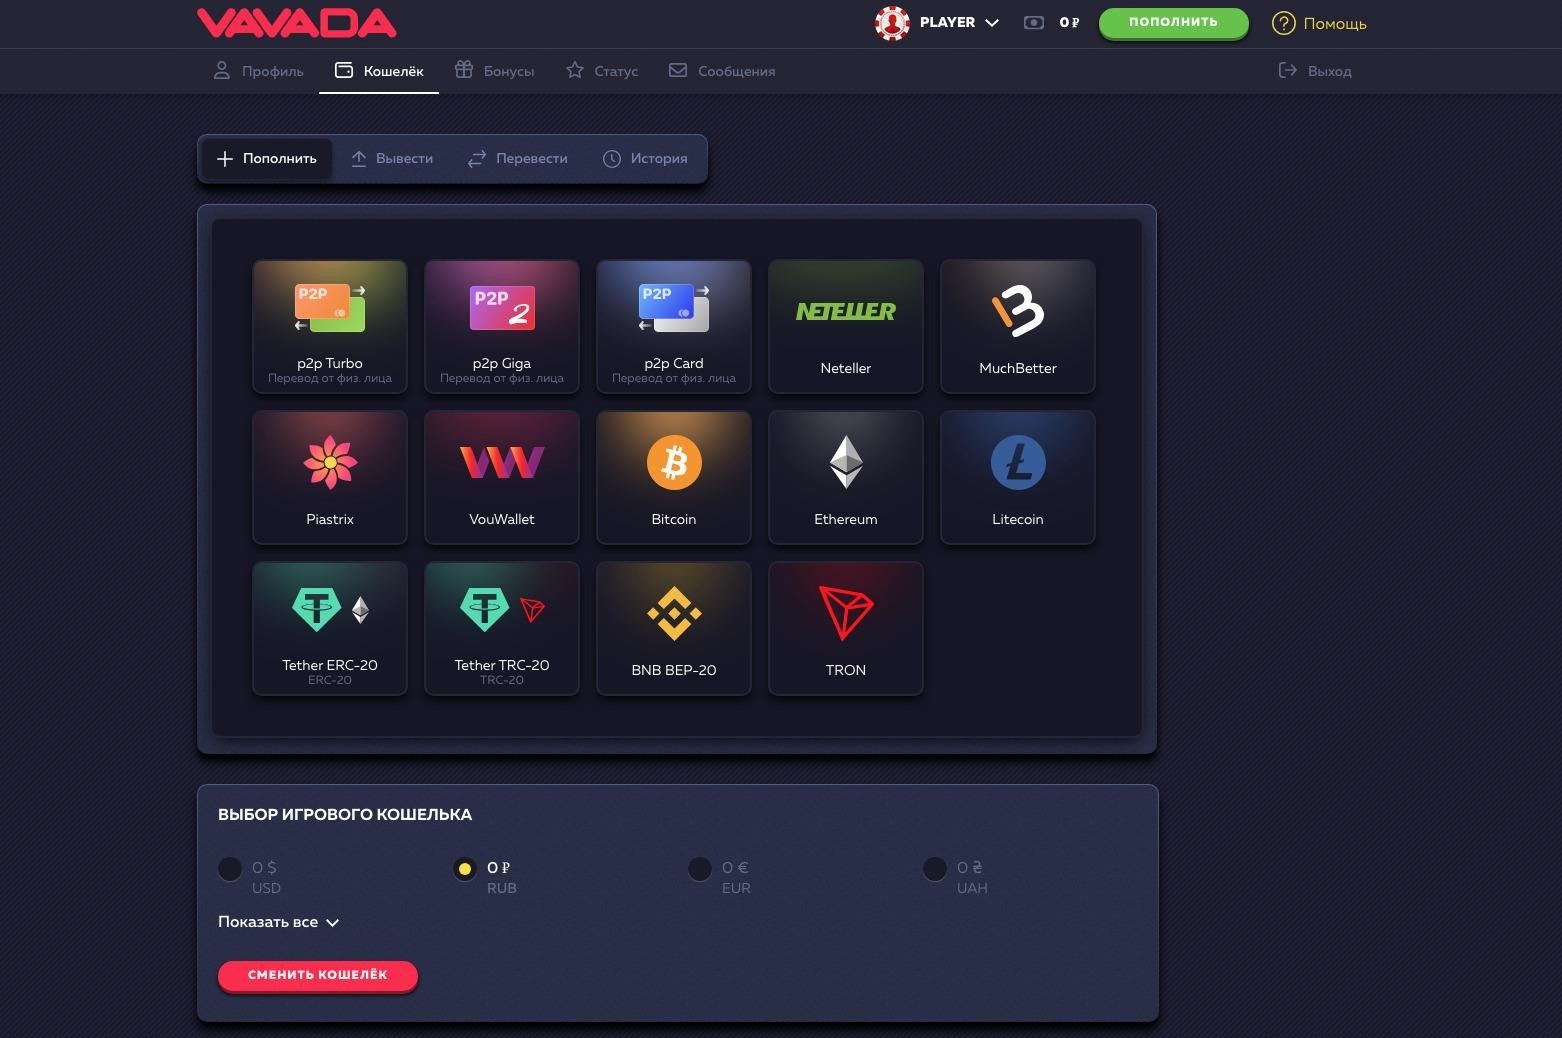Click the green Пополнить button
This screenshot has height=1038, width=1562.
click(1174, 22)
